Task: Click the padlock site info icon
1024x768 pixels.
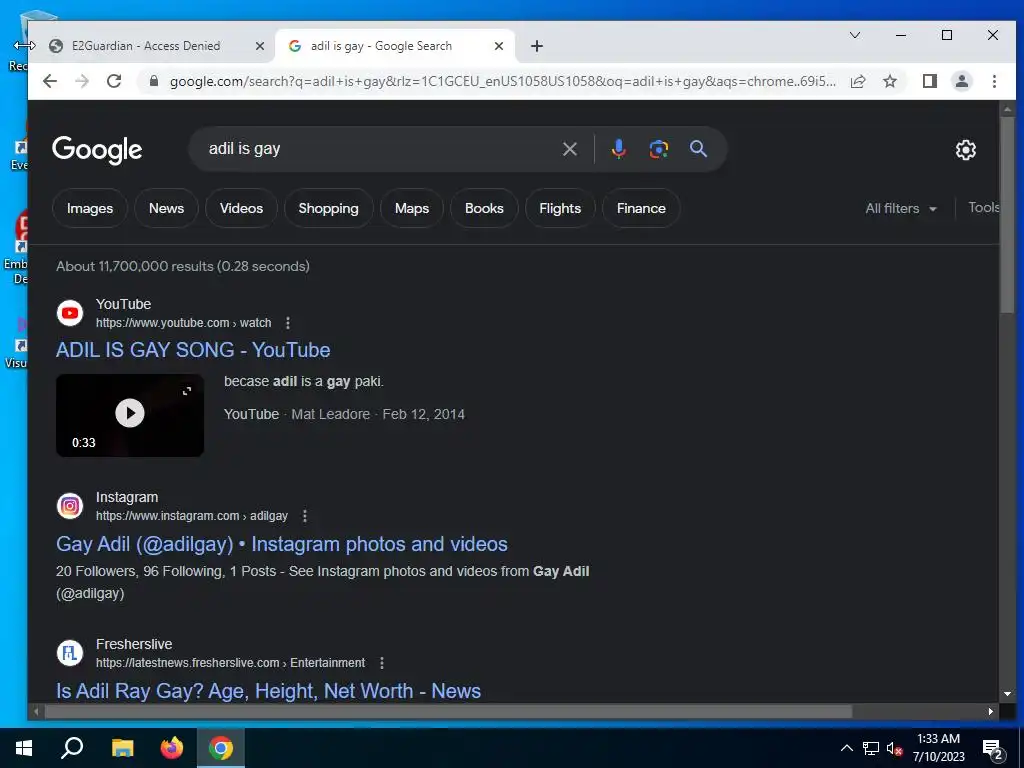Action: [x=154, y=81]
